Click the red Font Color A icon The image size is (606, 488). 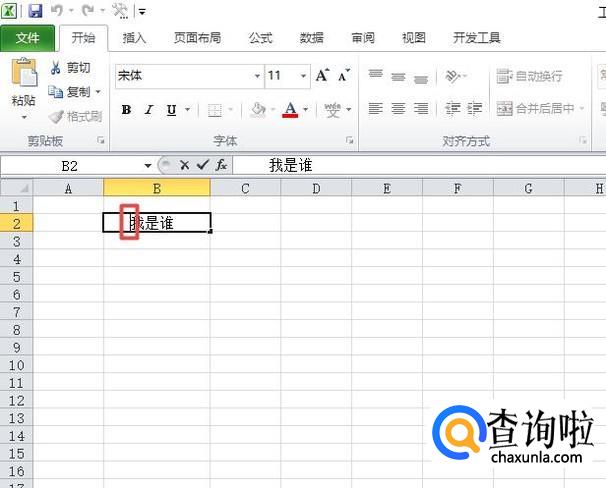pyautogui.click(x=290, y=110)
